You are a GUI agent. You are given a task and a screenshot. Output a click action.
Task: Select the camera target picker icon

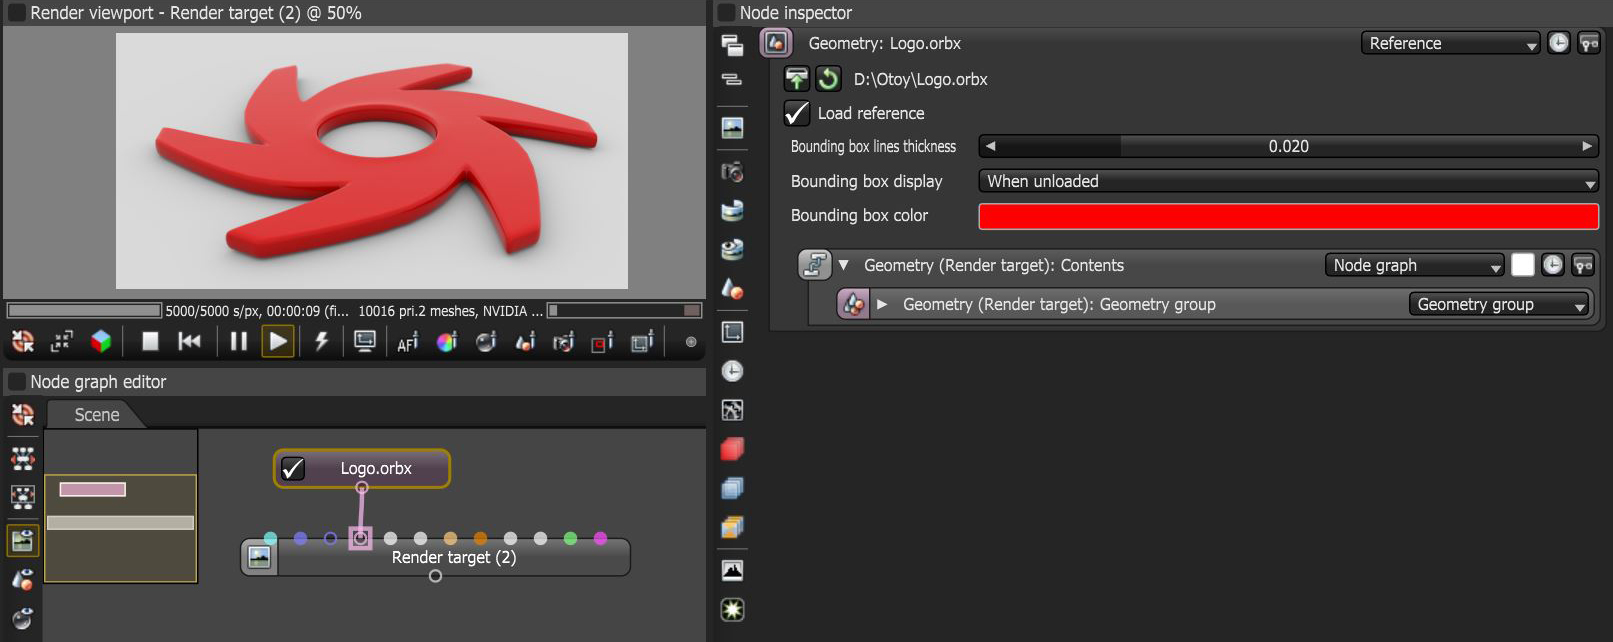coord(564,342)
